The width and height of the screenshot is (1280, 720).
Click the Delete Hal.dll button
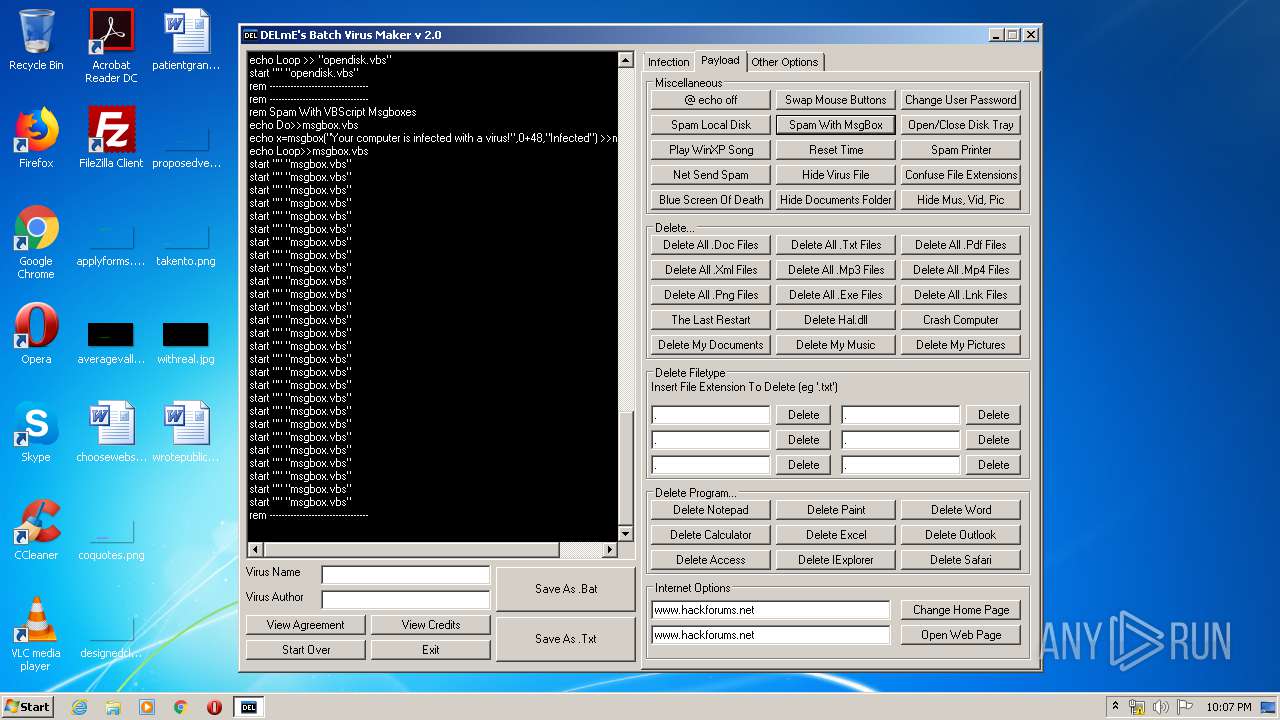(x=835, y=320)
